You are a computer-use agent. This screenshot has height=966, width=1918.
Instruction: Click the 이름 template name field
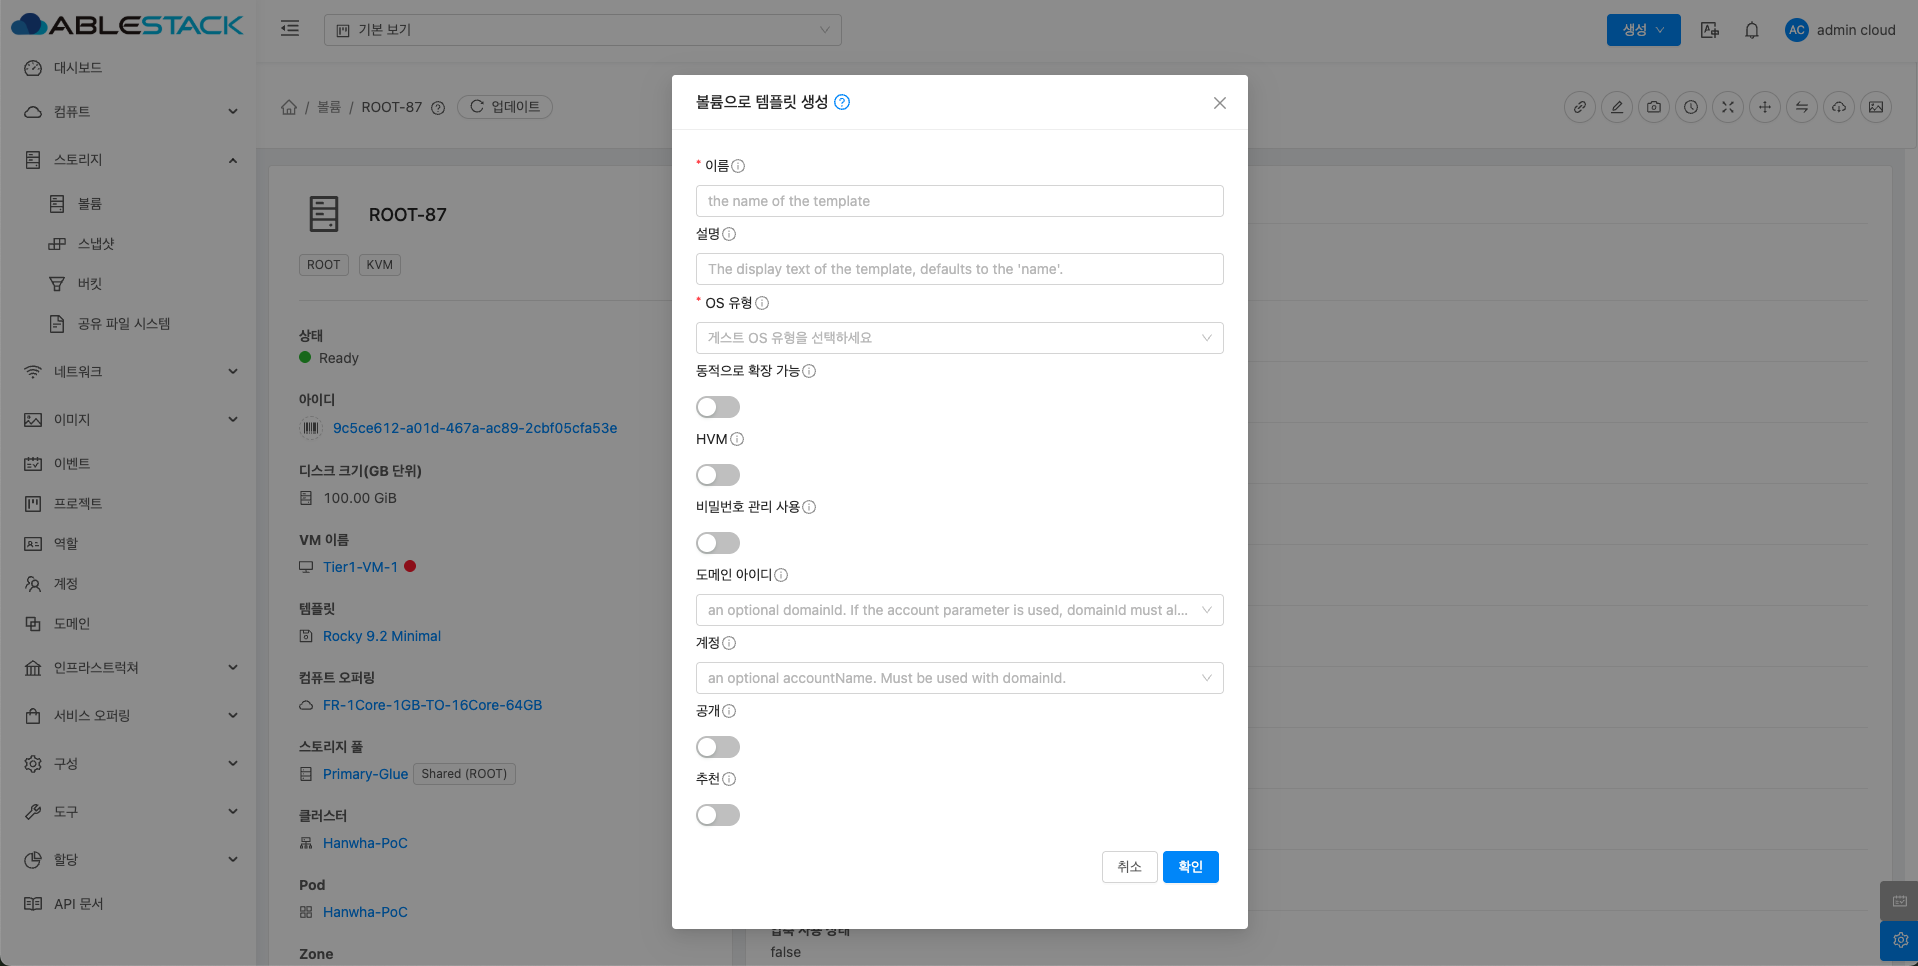[x=958, y=201]
